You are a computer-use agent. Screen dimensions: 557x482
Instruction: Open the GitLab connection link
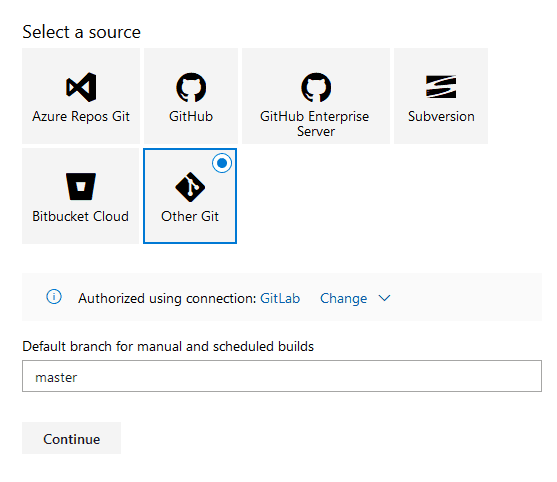tap(280, 298)
